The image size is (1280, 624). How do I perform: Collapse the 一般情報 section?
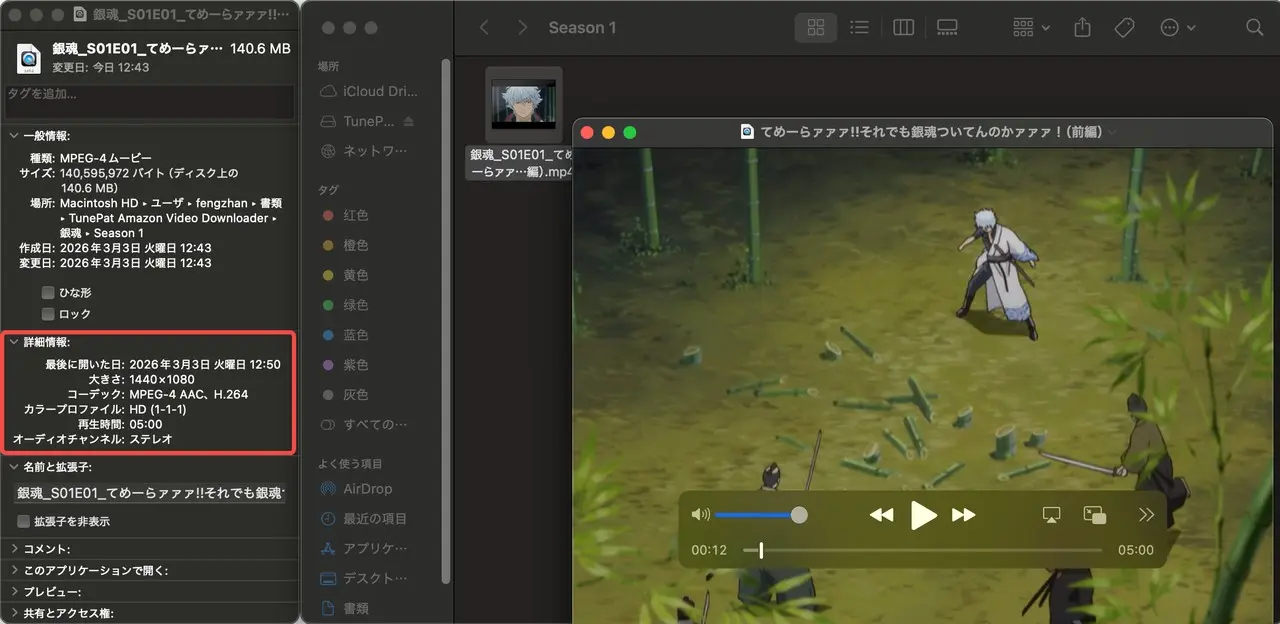point(12,136)
